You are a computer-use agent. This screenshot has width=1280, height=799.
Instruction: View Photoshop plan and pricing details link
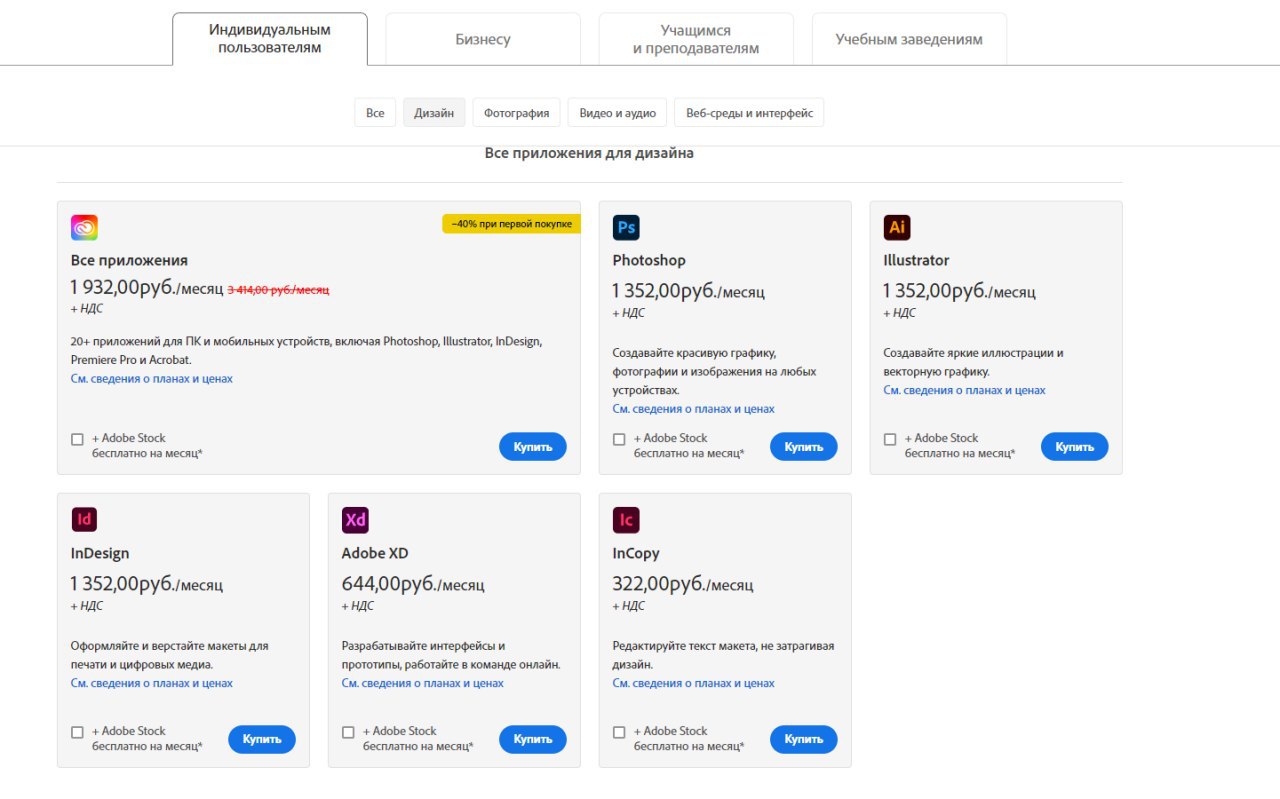(x=694, y=409)
